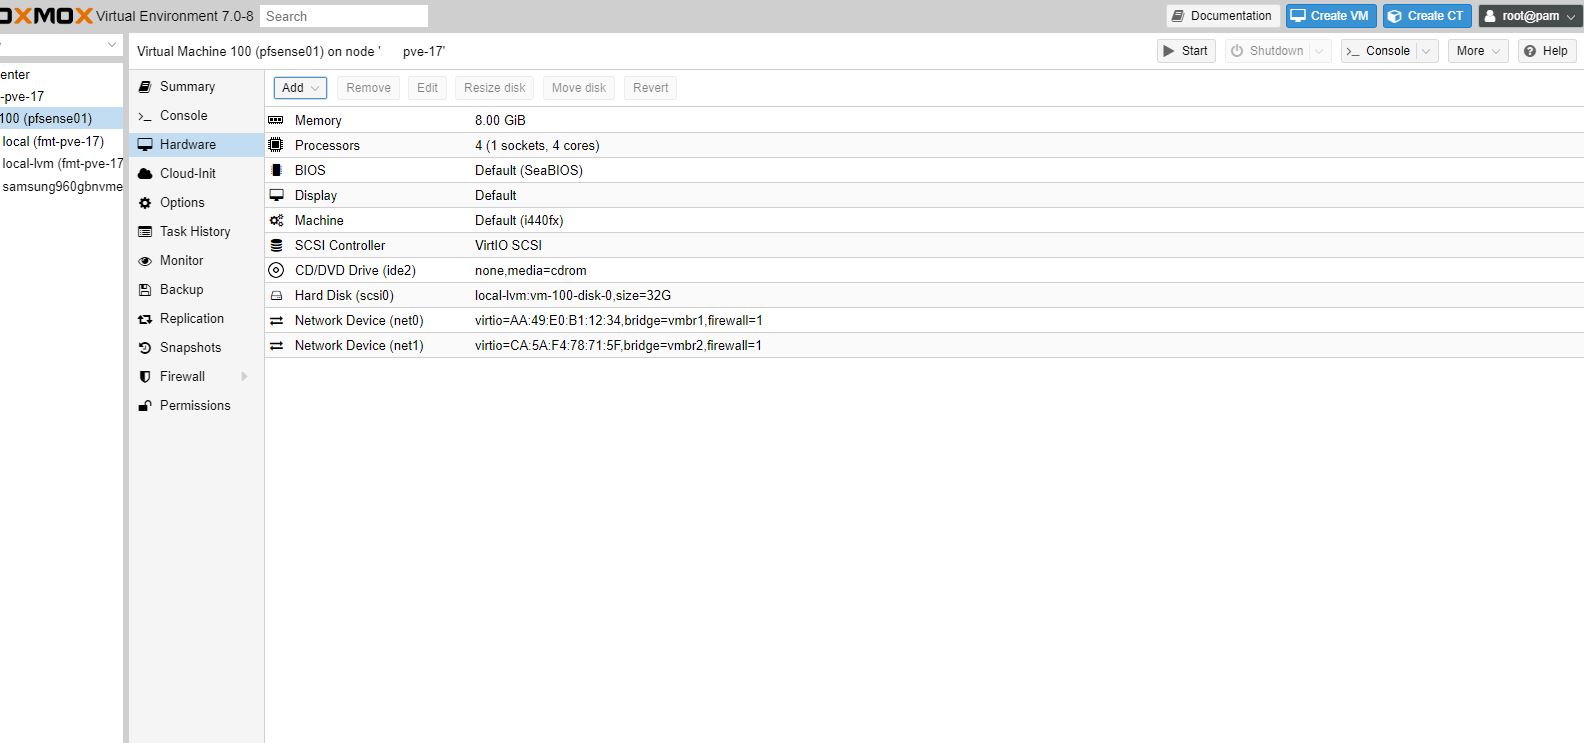Select the net0 value with bridge=vmbr1
The height and width of the screenshot is (743, 1584).
(619, 321)
